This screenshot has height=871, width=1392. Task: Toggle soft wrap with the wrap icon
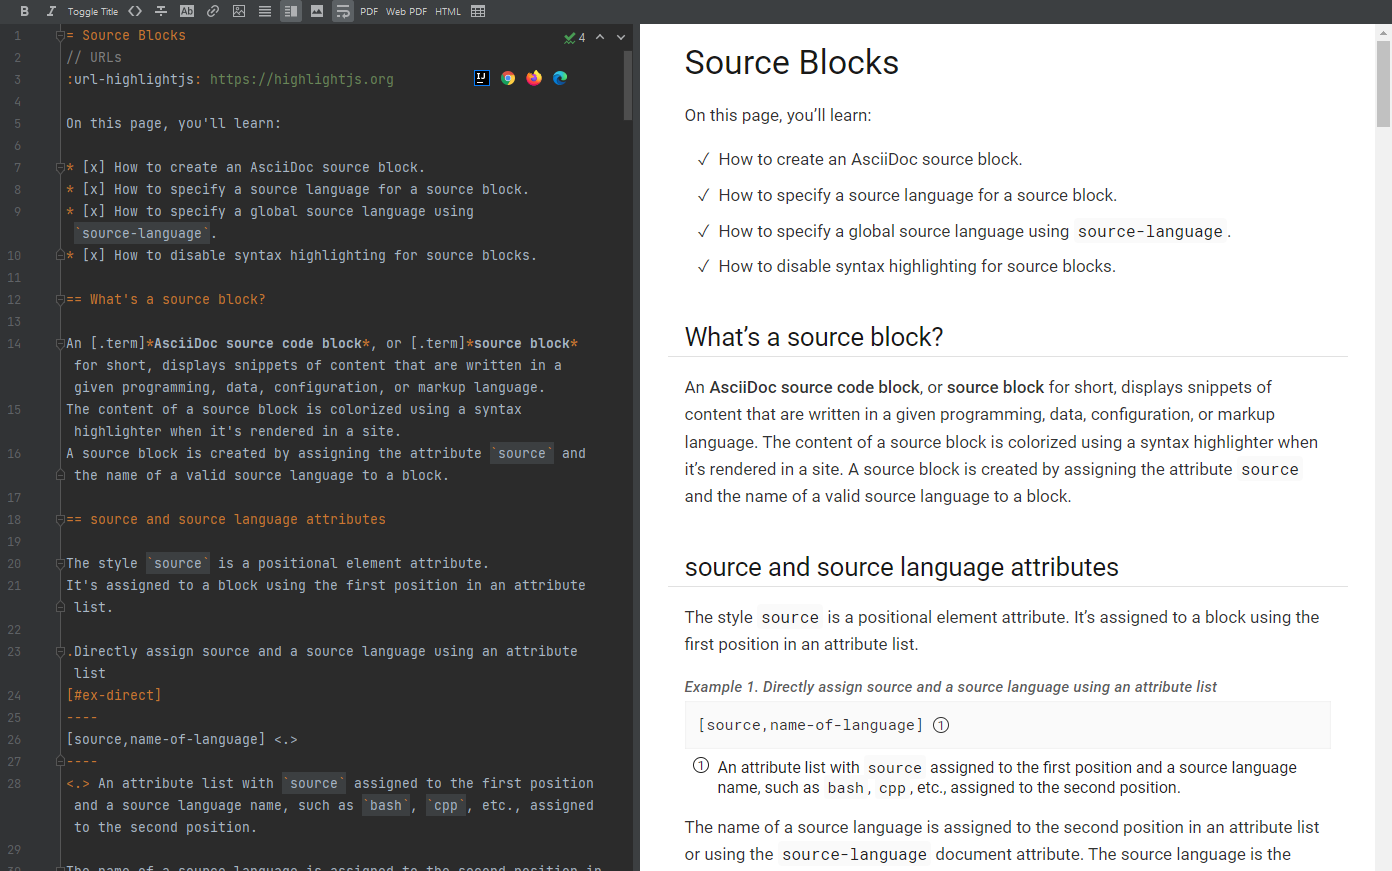[x=344, y=11]
